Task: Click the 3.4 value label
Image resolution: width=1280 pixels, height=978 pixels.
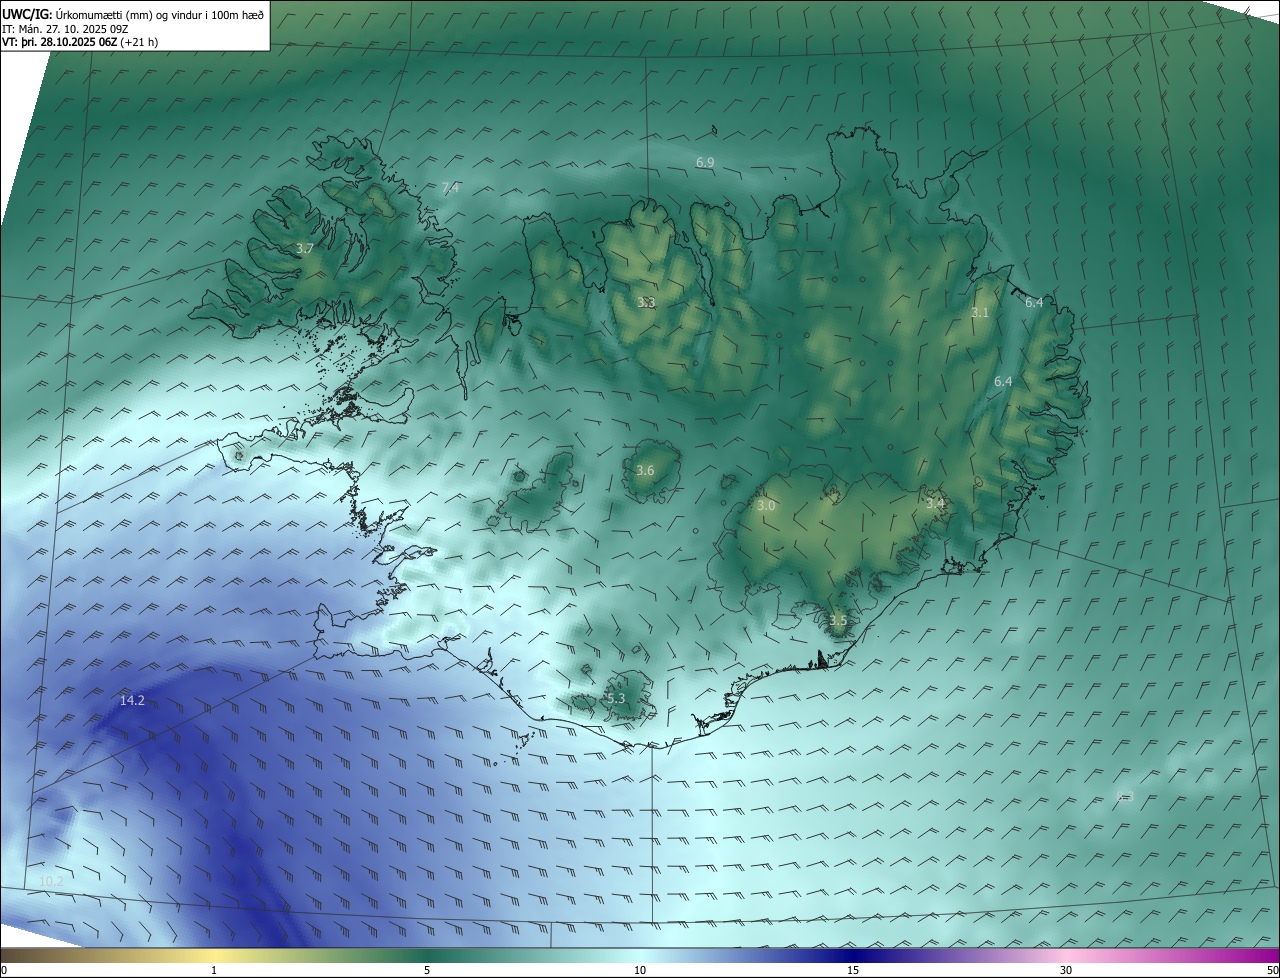Action: click(935, 504)
